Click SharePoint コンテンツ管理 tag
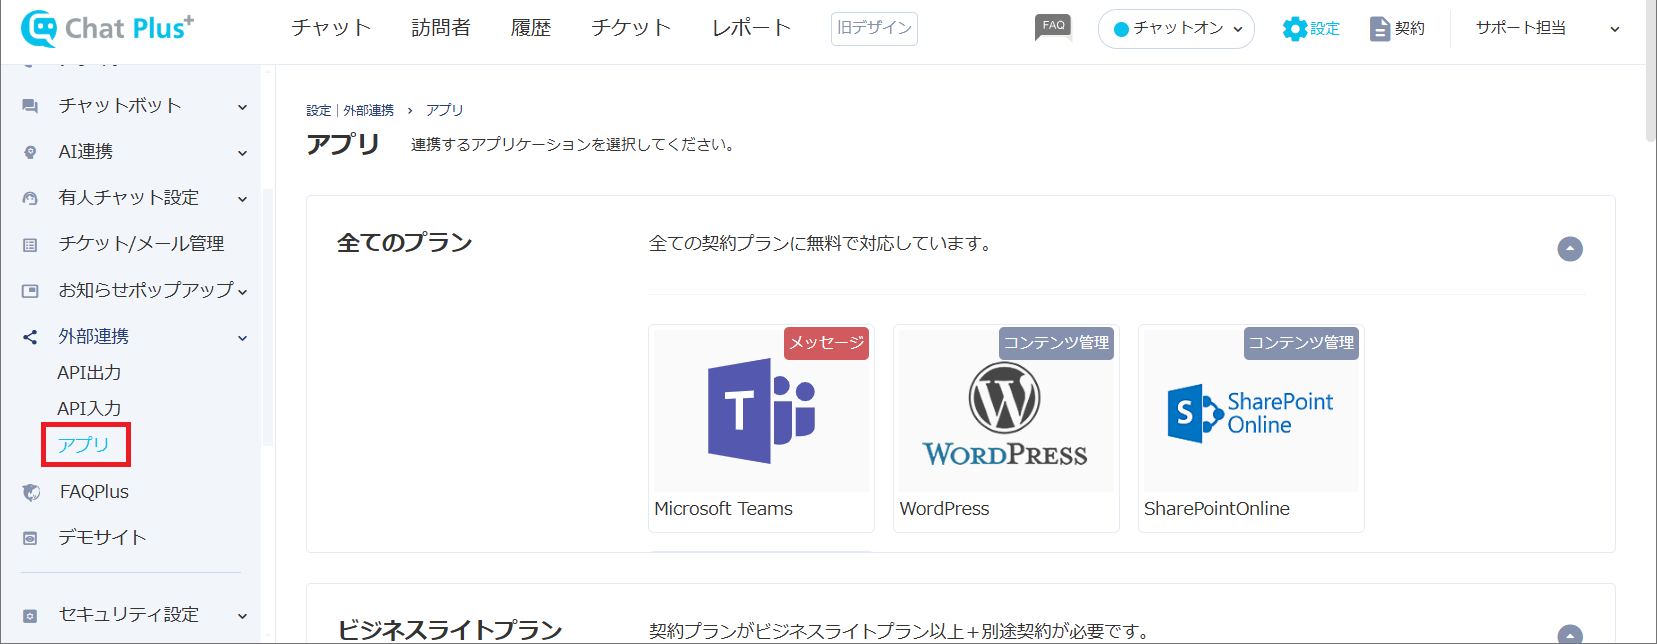The height and width of the screenshot is (644, 1657). [x=1301, y=343]
